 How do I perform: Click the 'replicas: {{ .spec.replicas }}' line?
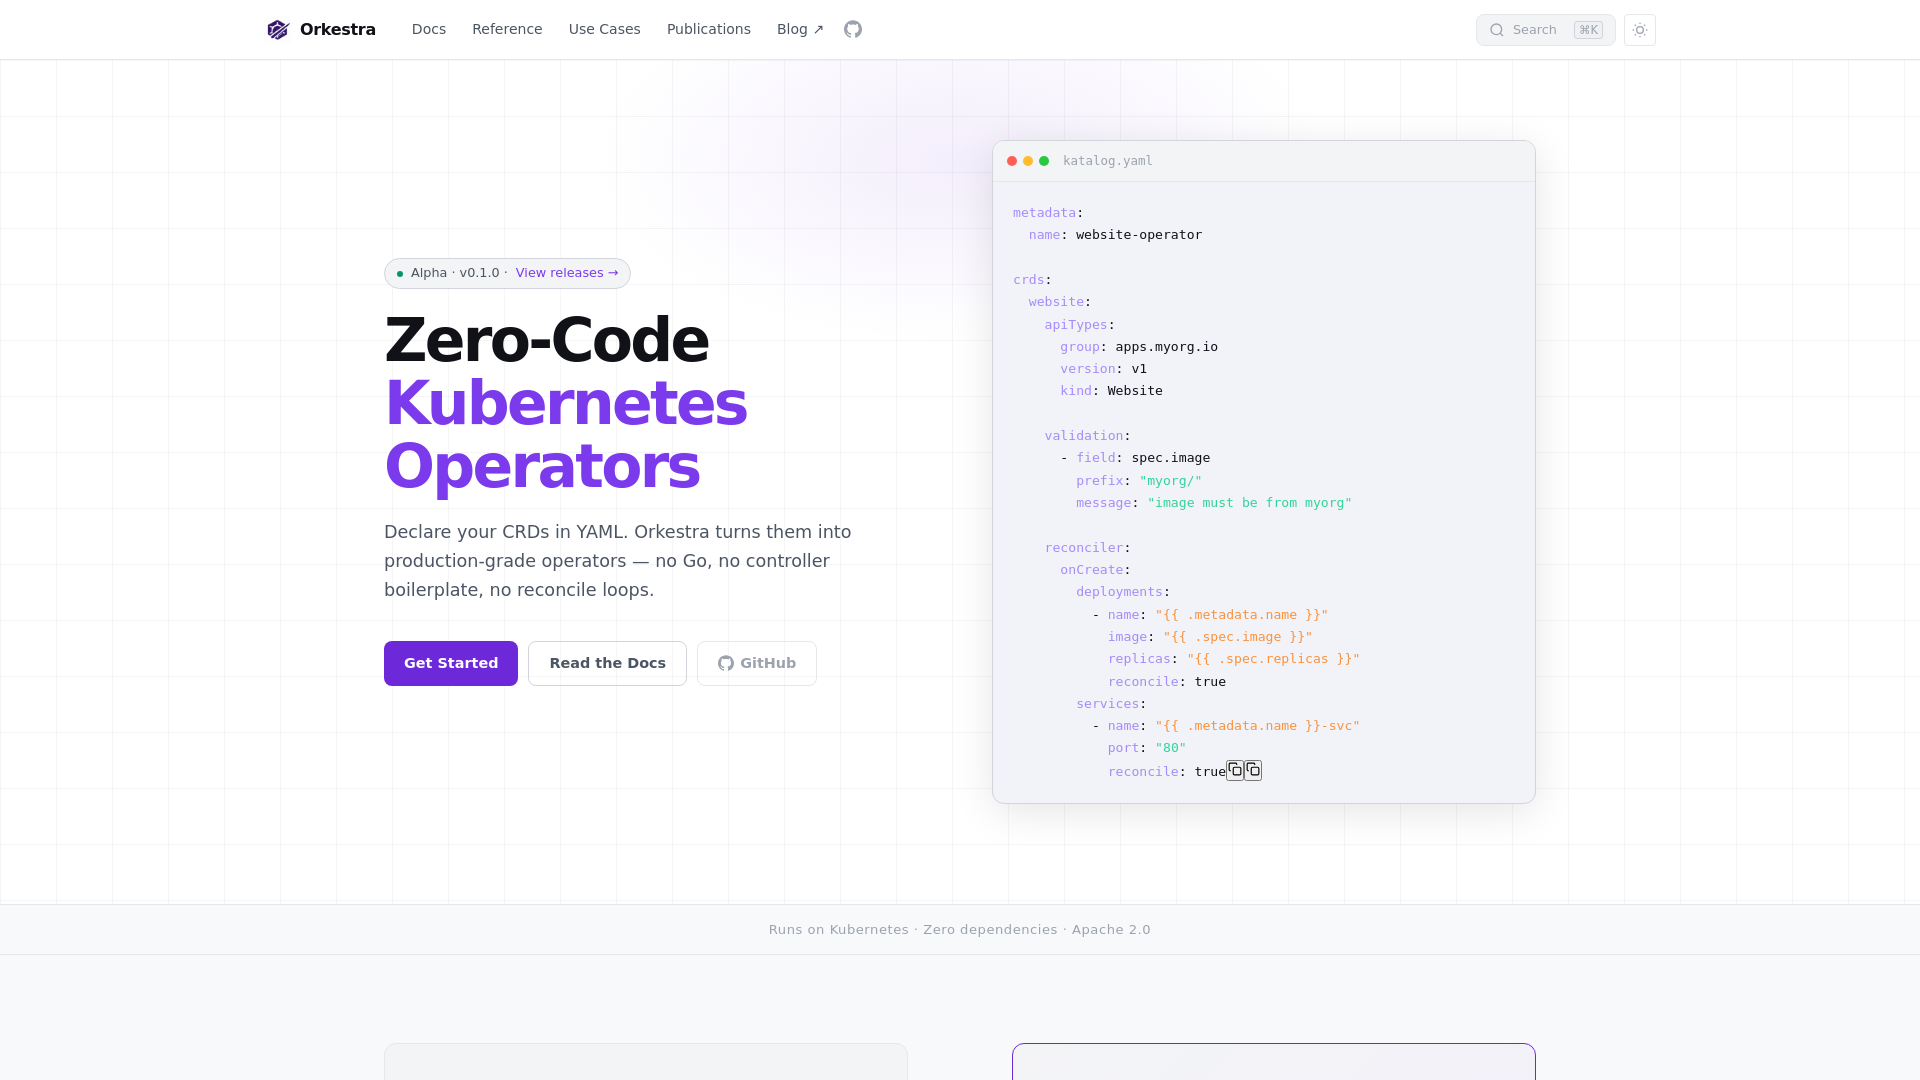pos(1234,659)
